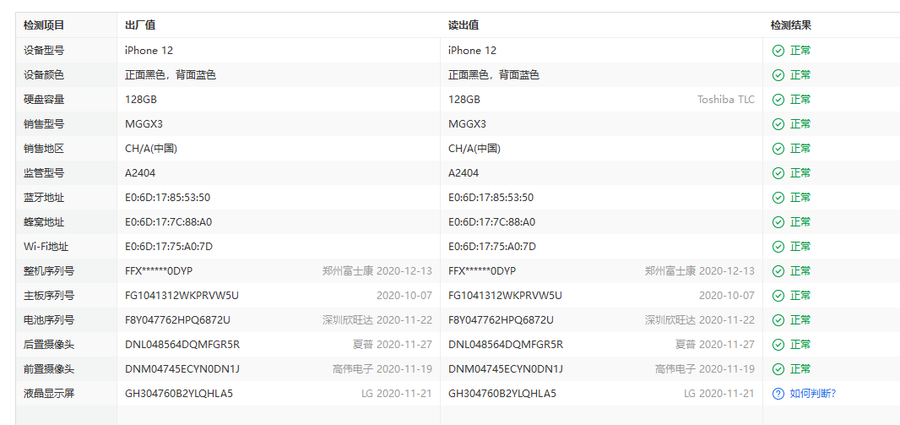Click the blue question mark icon in 液晶显示屏 row

pos(778,393)
